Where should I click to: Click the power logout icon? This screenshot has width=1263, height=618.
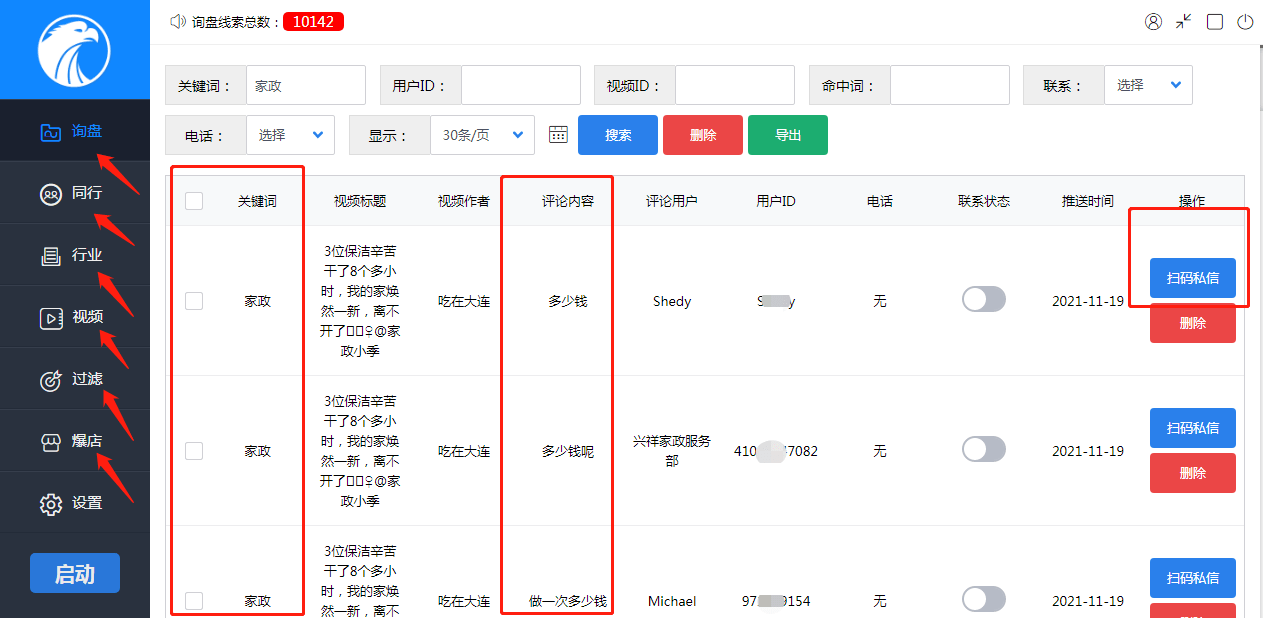pos(1245,22)
